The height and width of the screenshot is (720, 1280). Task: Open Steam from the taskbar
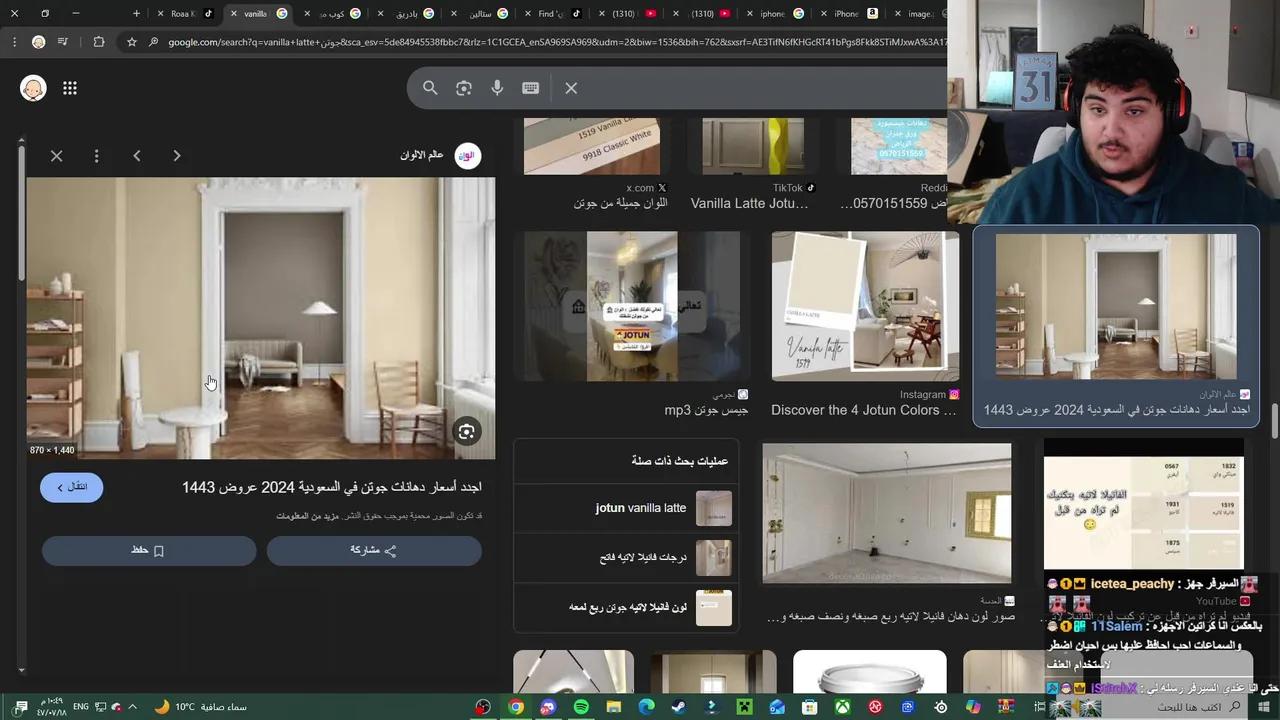tap(679, 707)
